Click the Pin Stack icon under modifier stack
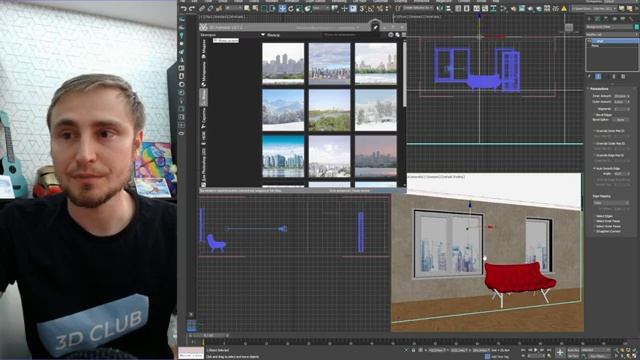Viewport: 640px width, 360px height. point(589,76)
